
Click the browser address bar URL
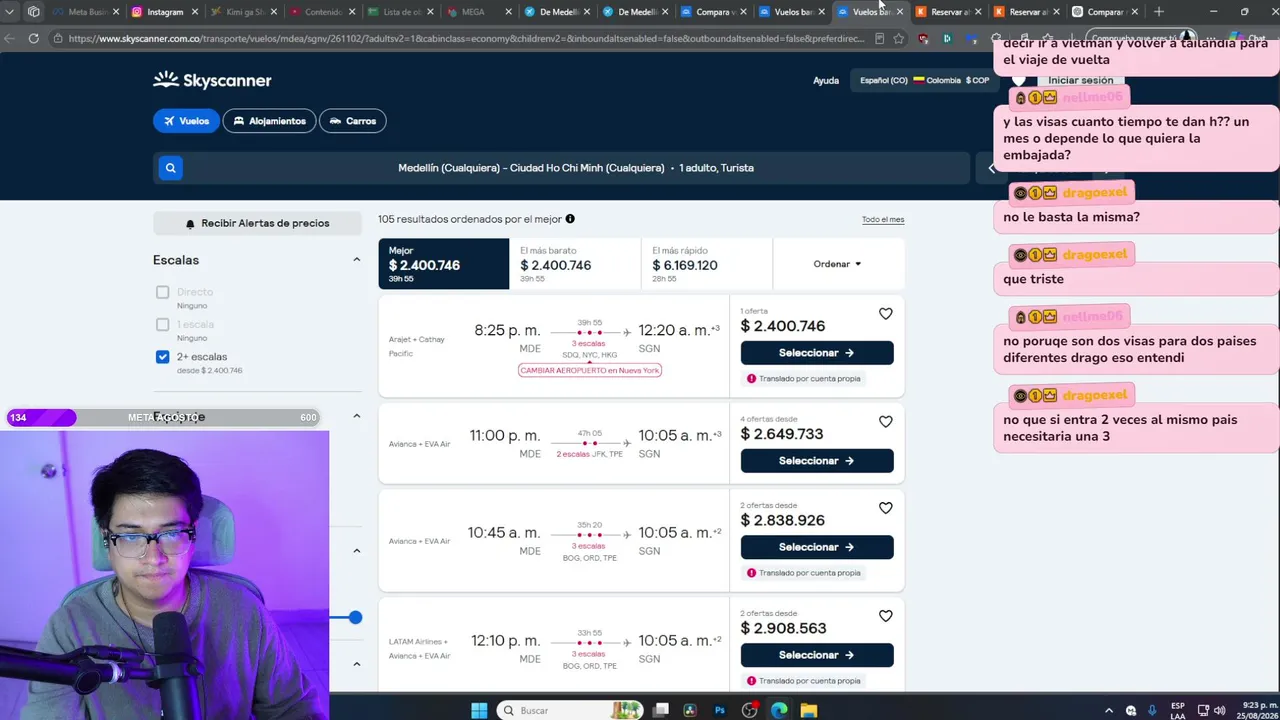466,38
